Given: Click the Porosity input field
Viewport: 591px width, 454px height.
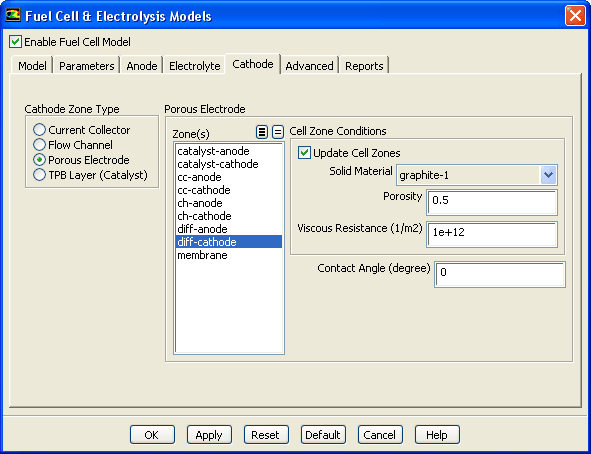Looking at the screenshot, I should tap(492, 202).
